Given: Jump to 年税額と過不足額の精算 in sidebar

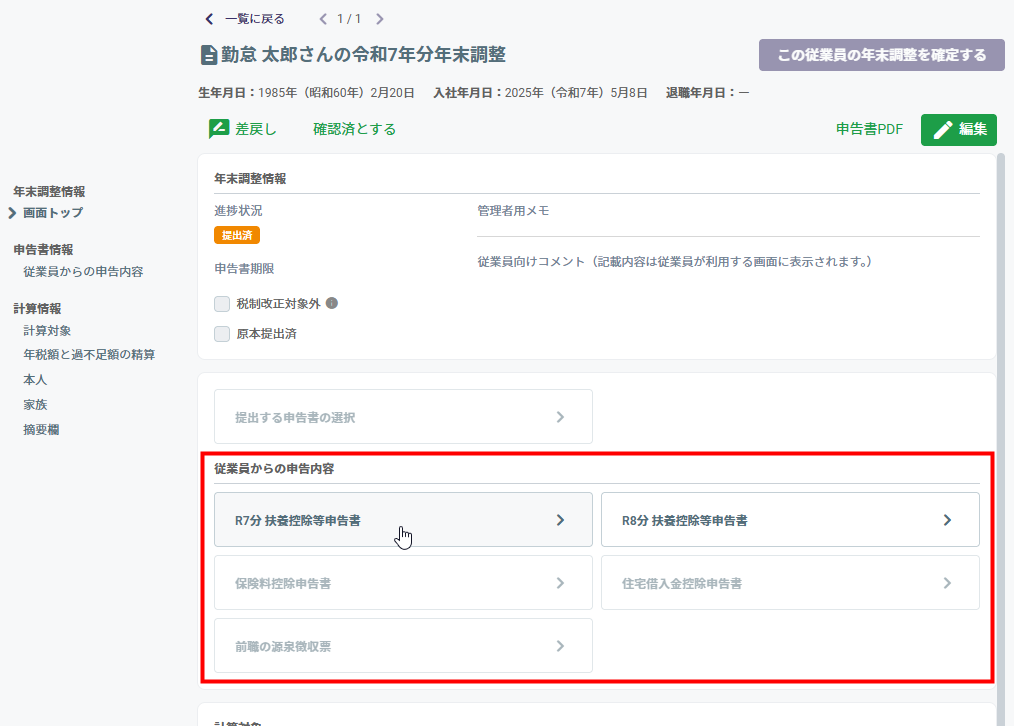Looking at the screenshot, I should pyautogui.click(x=89, y=354).
